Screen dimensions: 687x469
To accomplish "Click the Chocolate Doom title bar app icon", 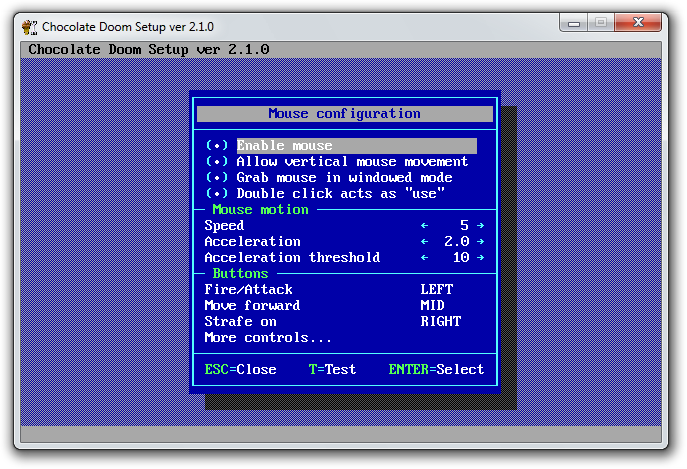I will tap(30, 25).
